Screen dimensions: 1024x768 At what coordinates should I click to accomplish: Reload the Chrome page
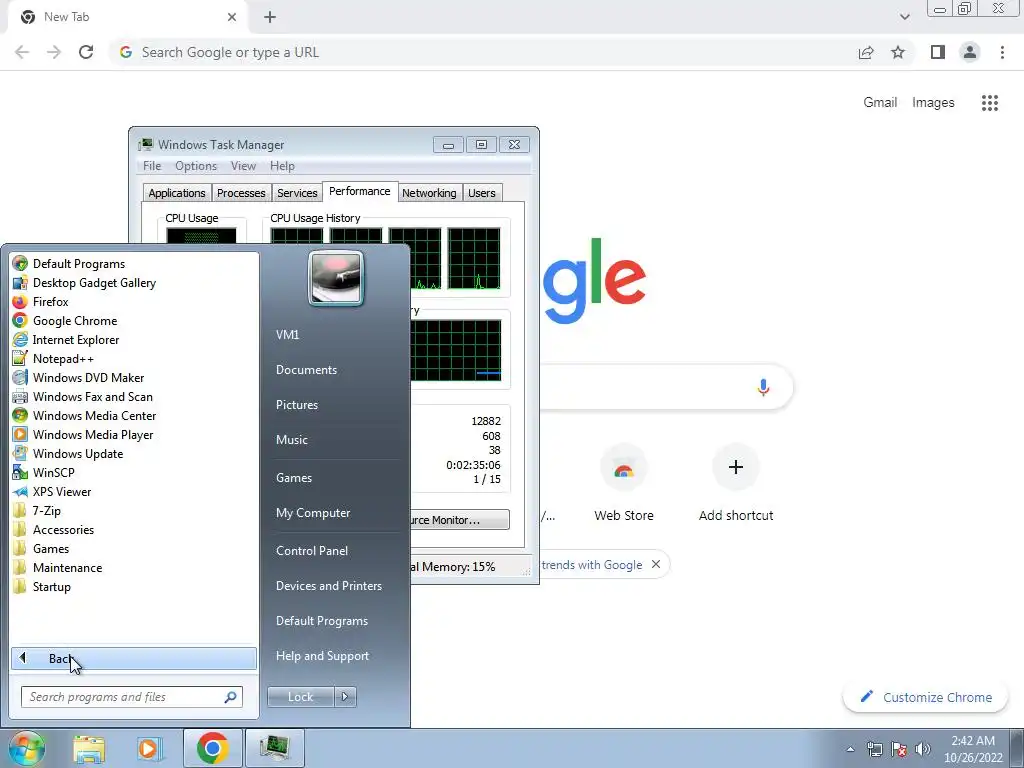click(x=86, y=52)
